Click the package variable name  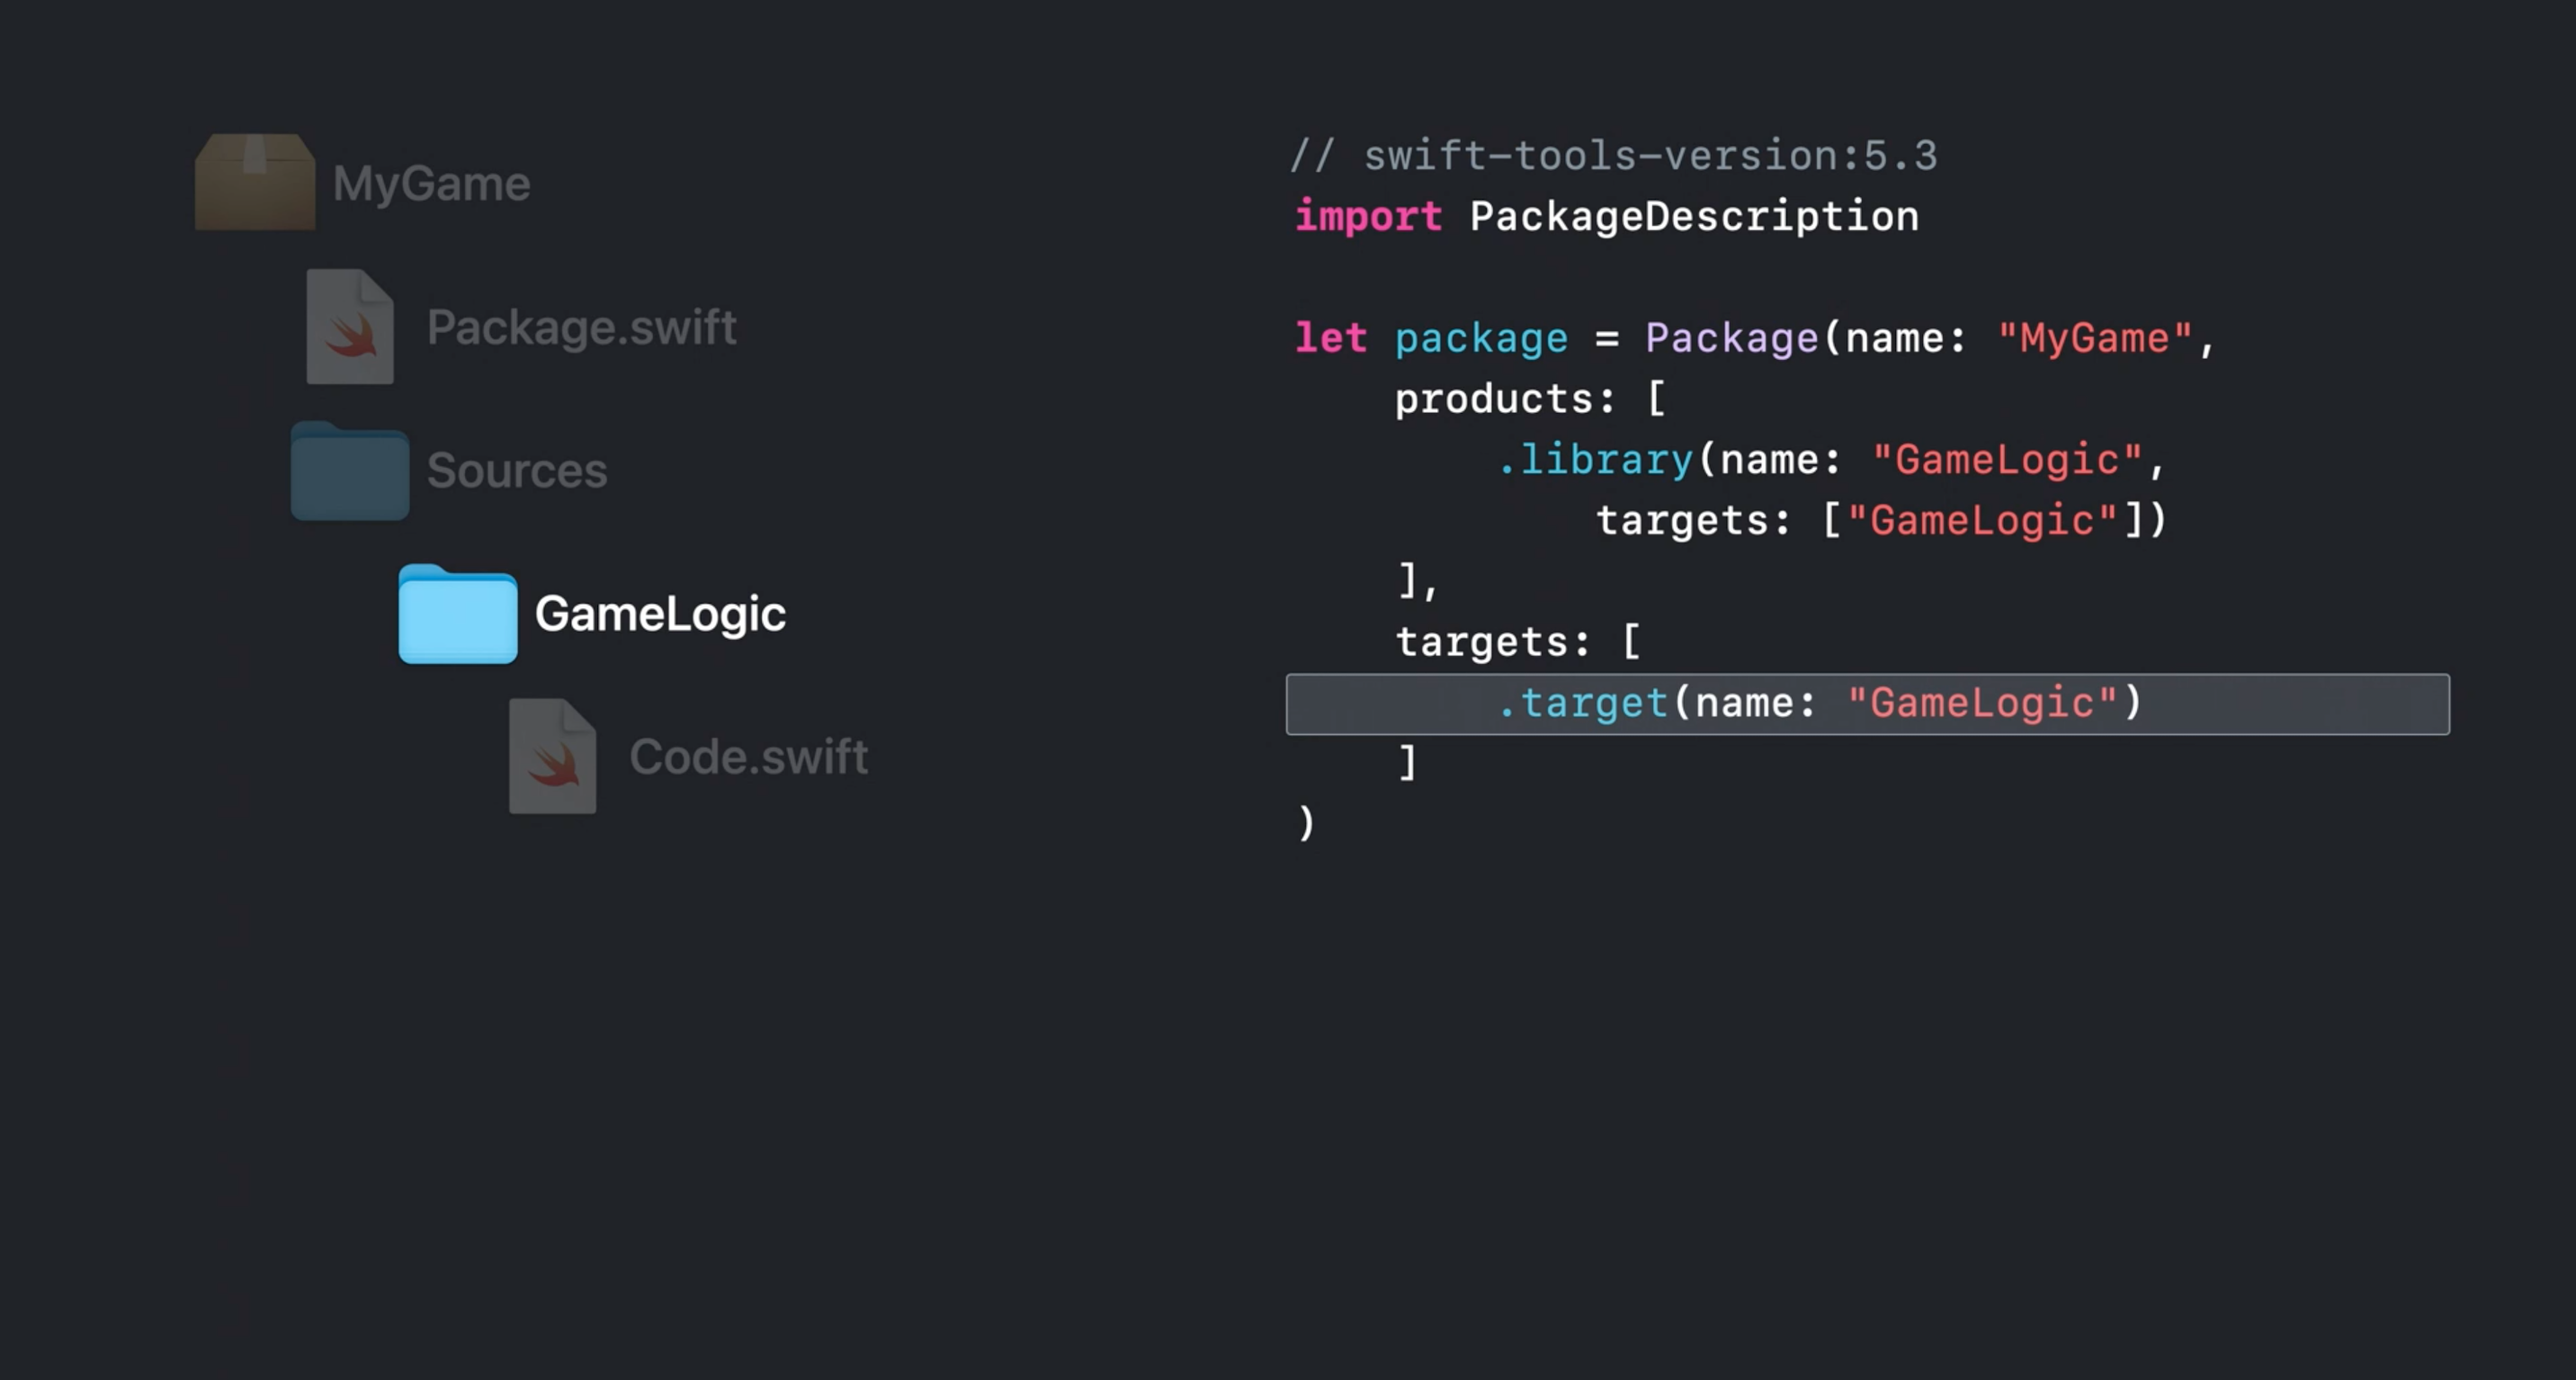tap(1481, 339)
